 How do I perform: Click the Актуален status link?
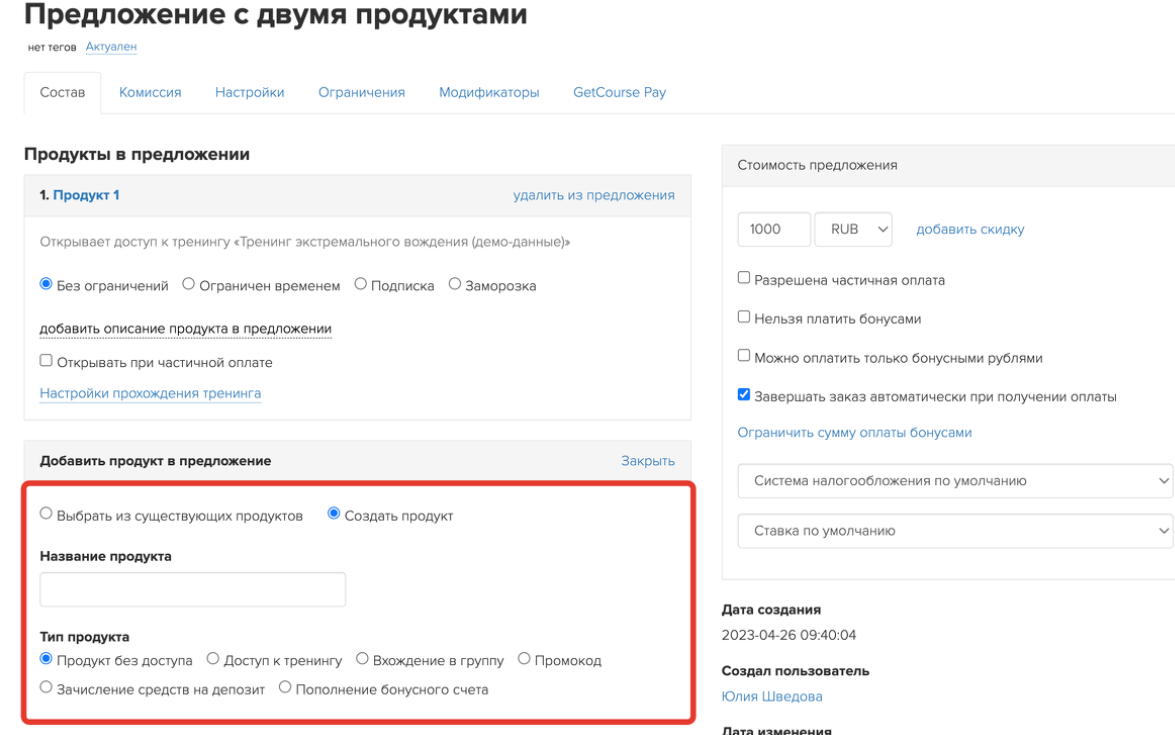click(x=111, y=46)
